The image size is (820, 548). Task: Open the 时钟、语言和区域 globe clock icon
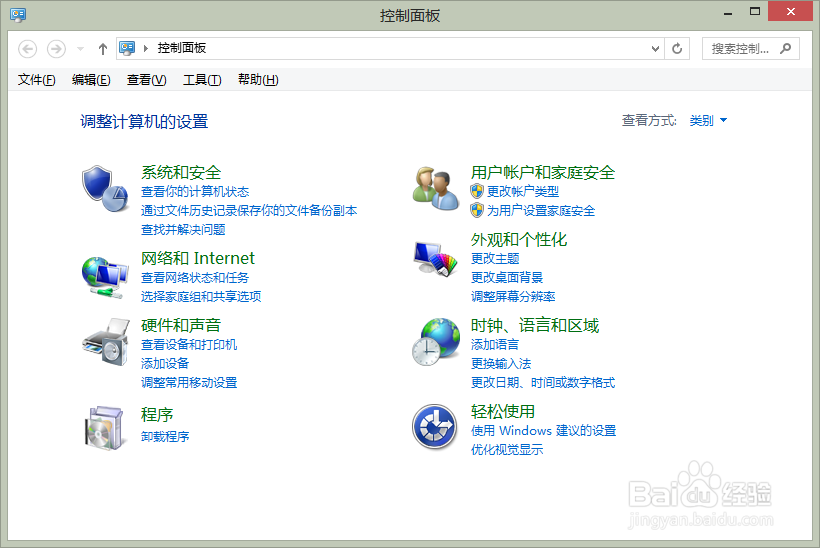[x=435, y=342]
